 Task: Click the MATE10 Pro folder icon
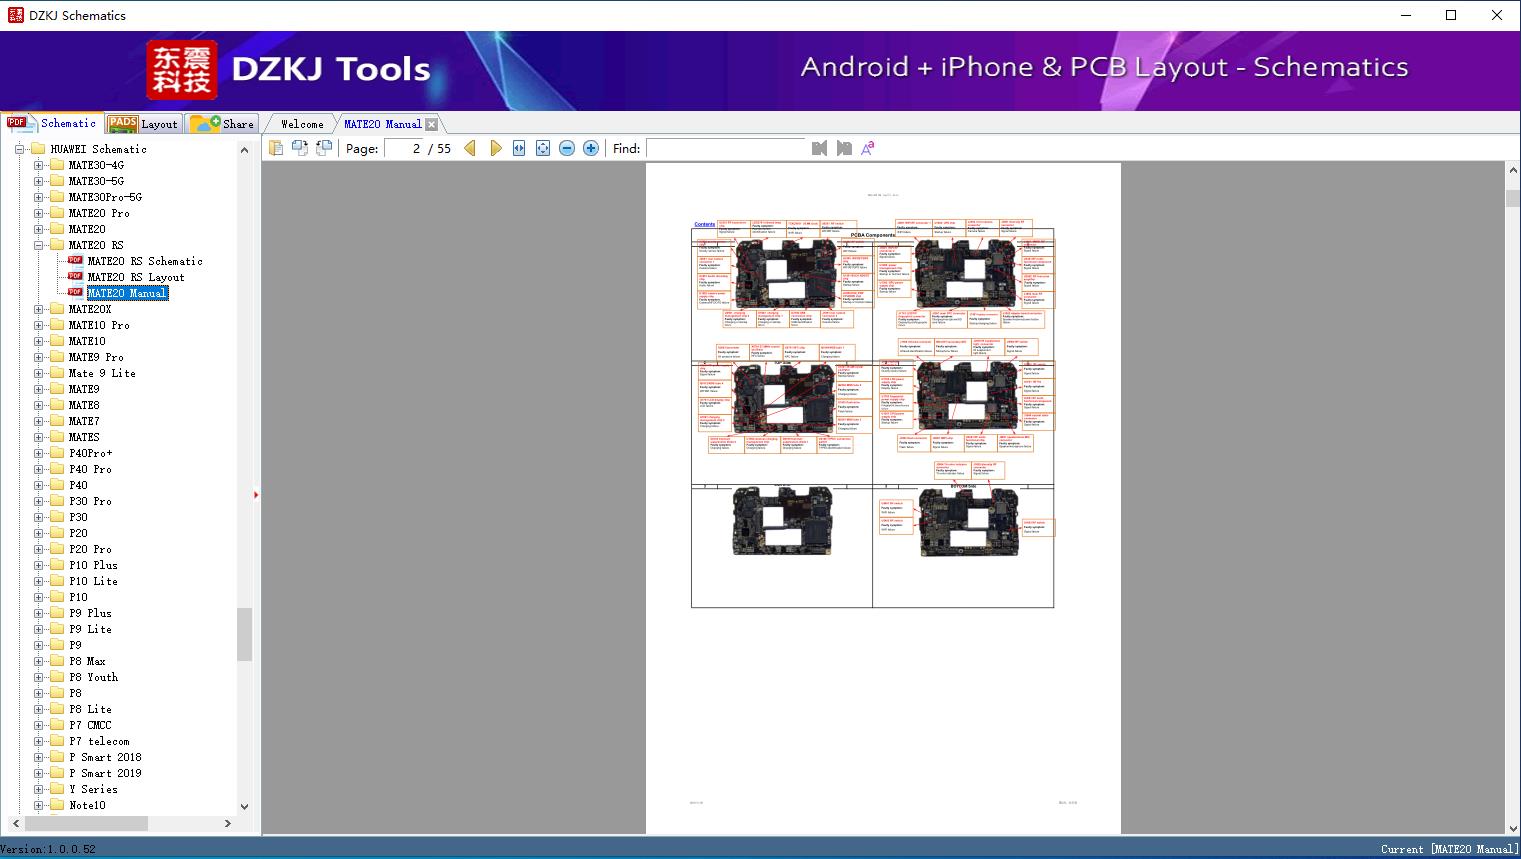pos(57,325)
